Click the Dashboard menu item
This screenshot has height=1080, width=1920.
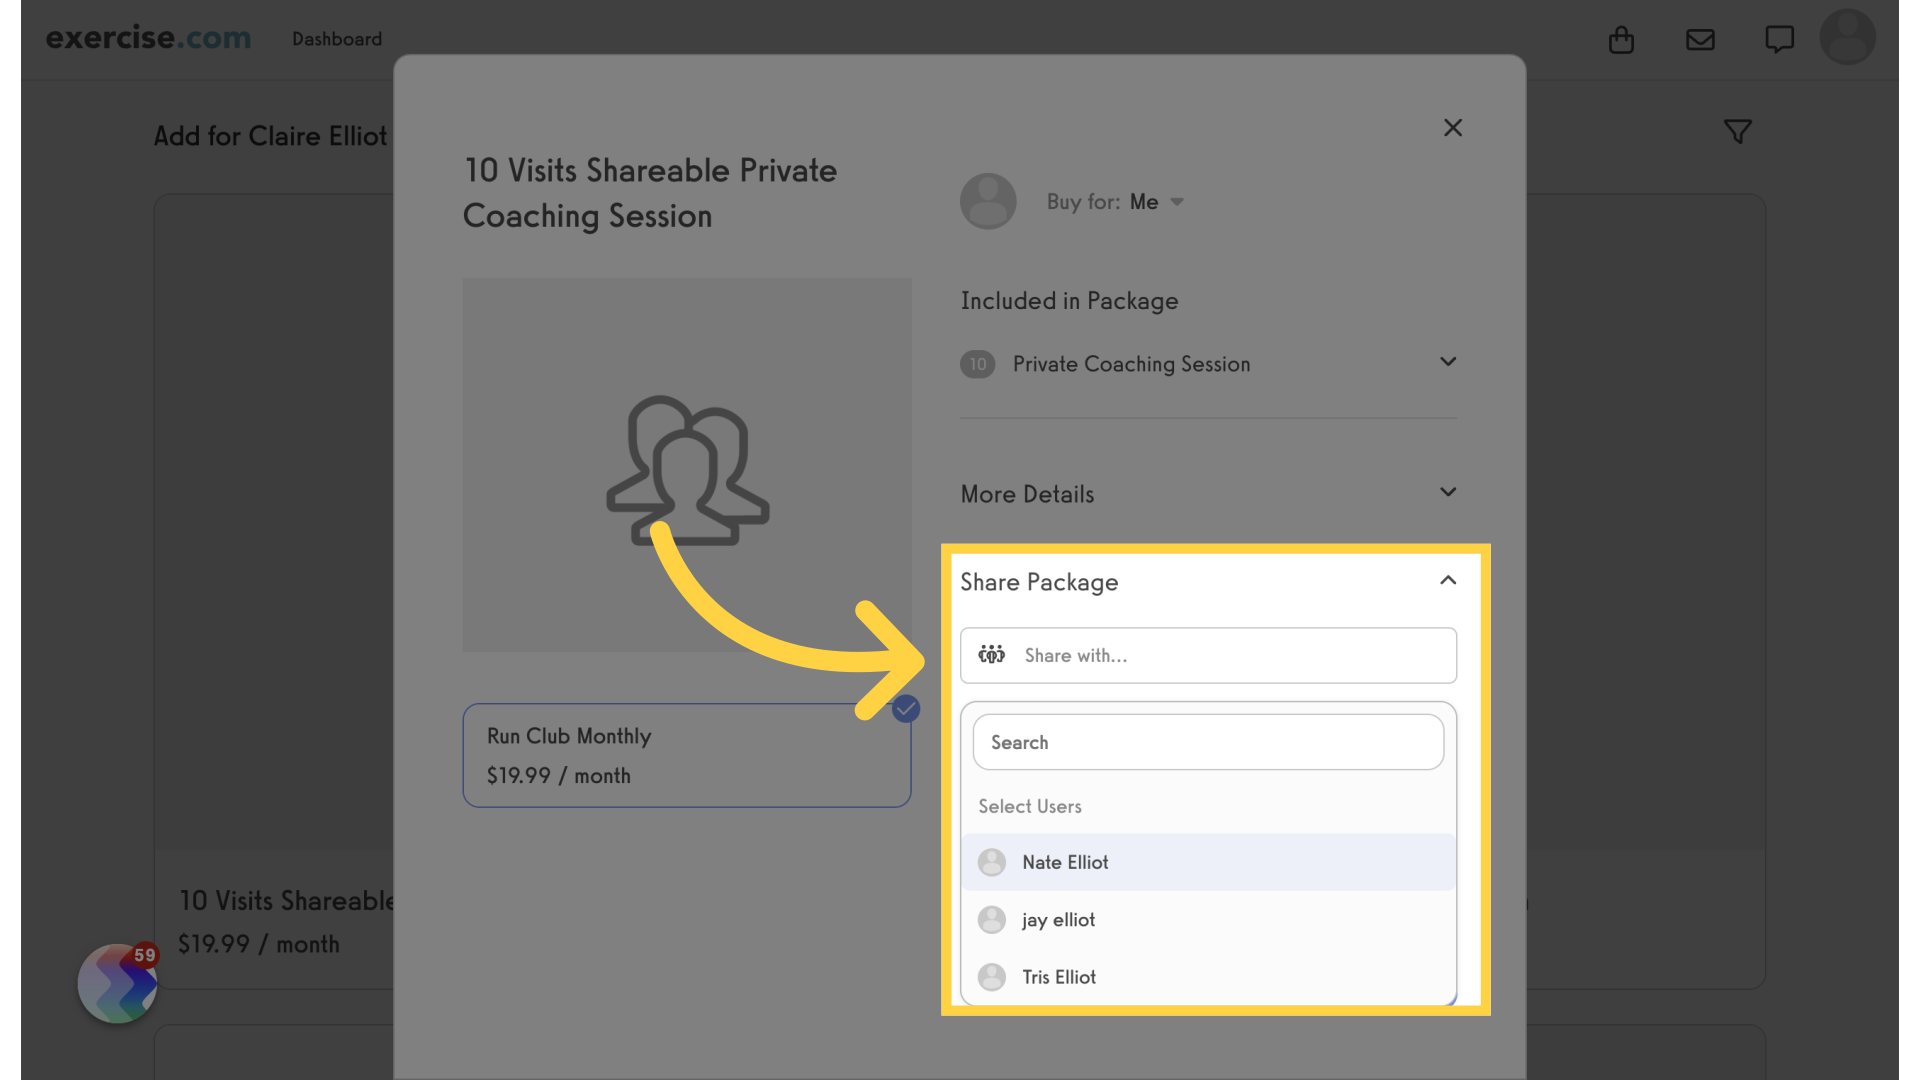336,38
